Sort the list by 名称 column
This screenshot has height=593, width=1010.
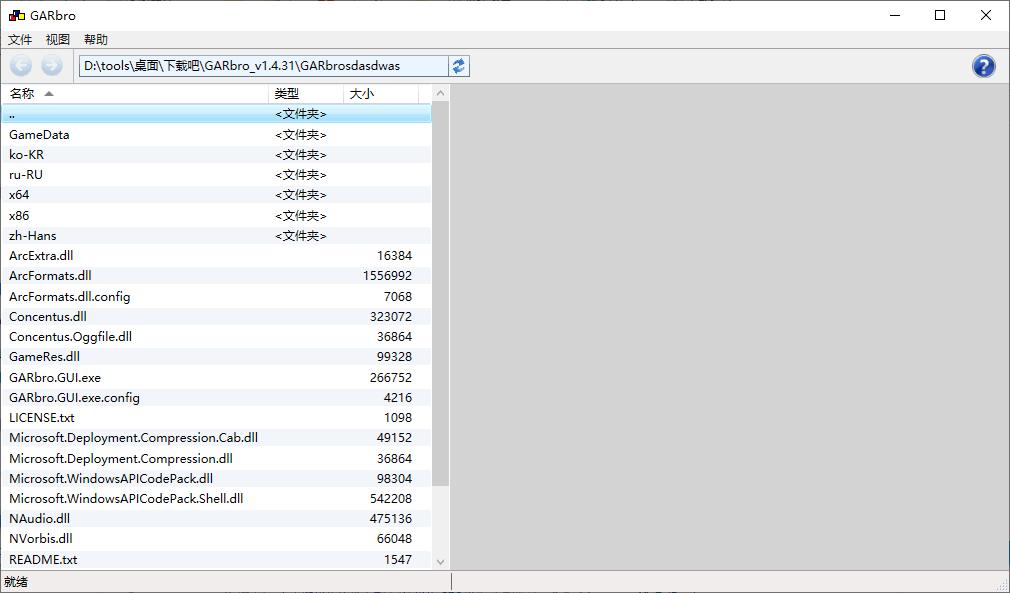click(x=135, y=94)
